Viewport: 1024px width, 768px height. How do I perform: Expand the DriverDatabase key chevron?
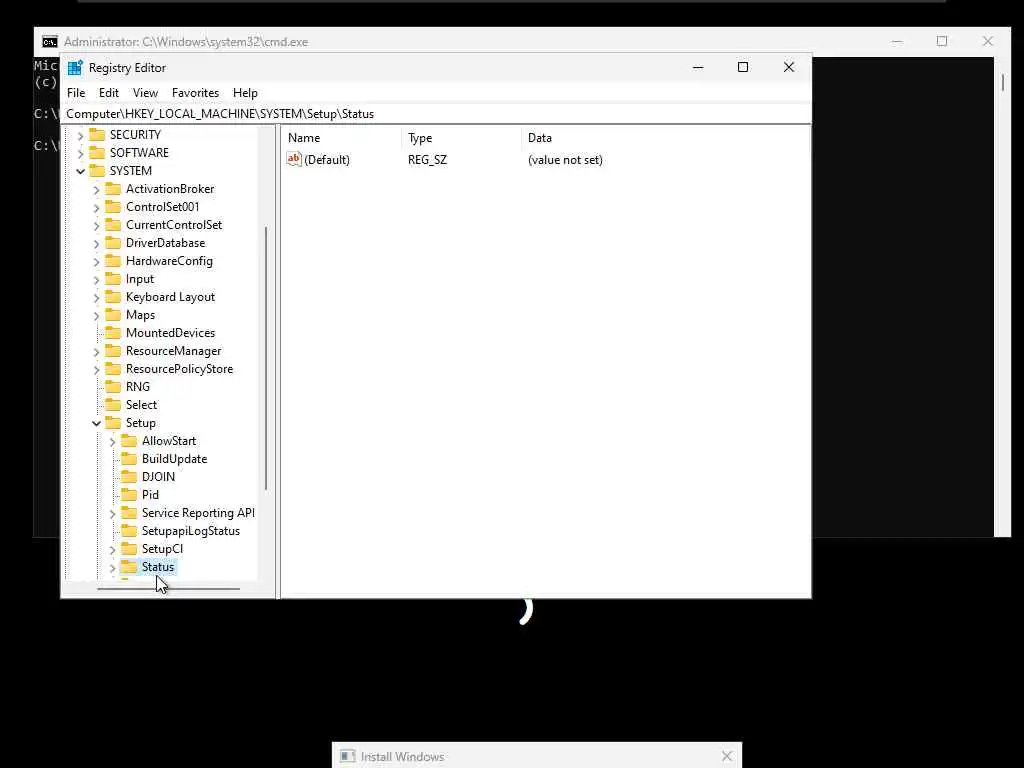(97, 244)
